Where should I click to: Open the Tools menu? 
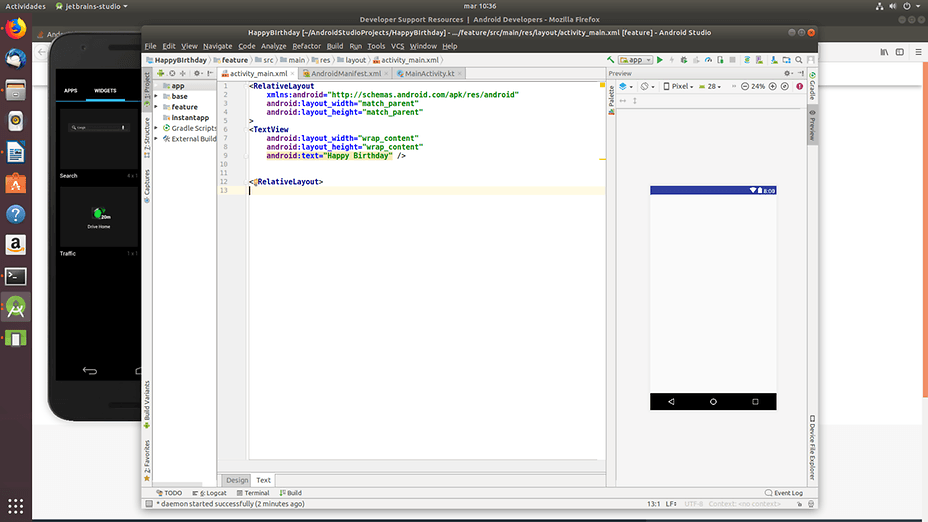[x=376, y=46]
